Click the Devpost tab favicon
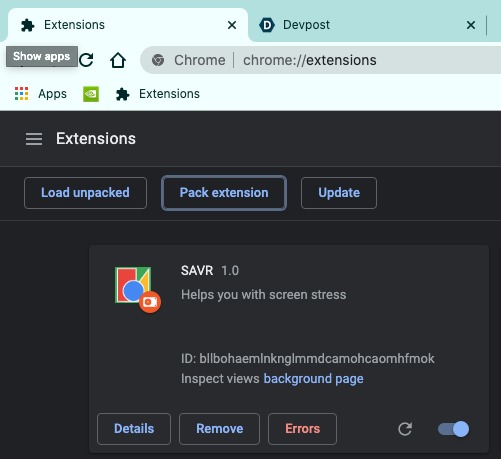Image resolution: width=501 pixels, height=459 pixels. pyautogui.click(x=267, y=25)
